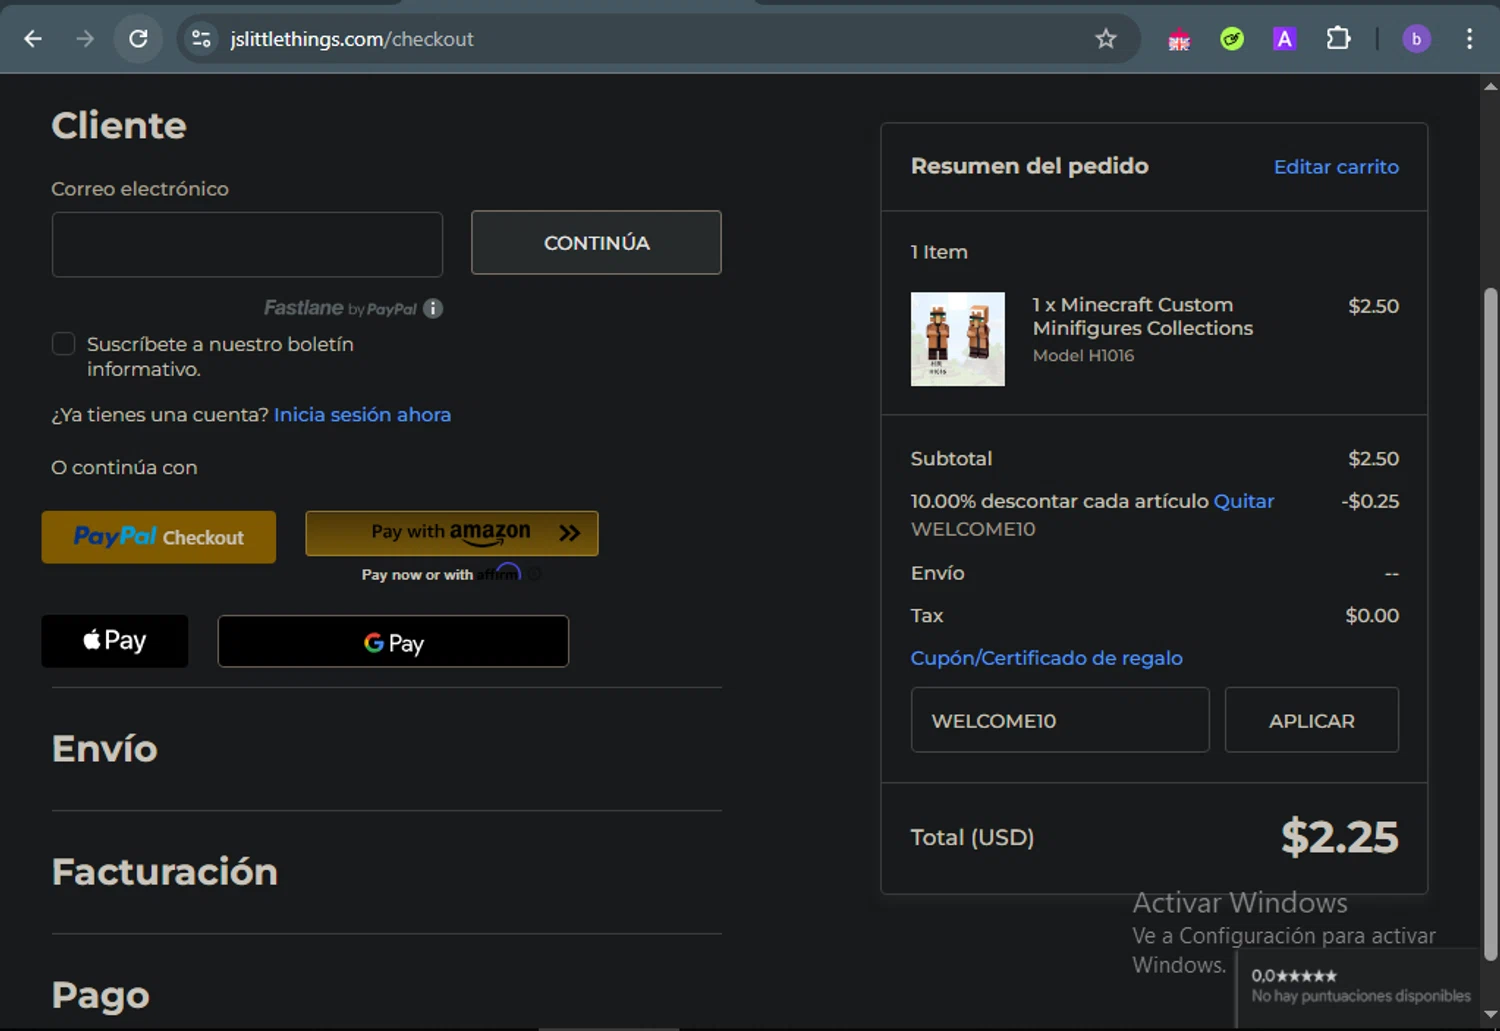Click the Cliente heading
Screen dimensions: 1500x1031
coord(119,126)
